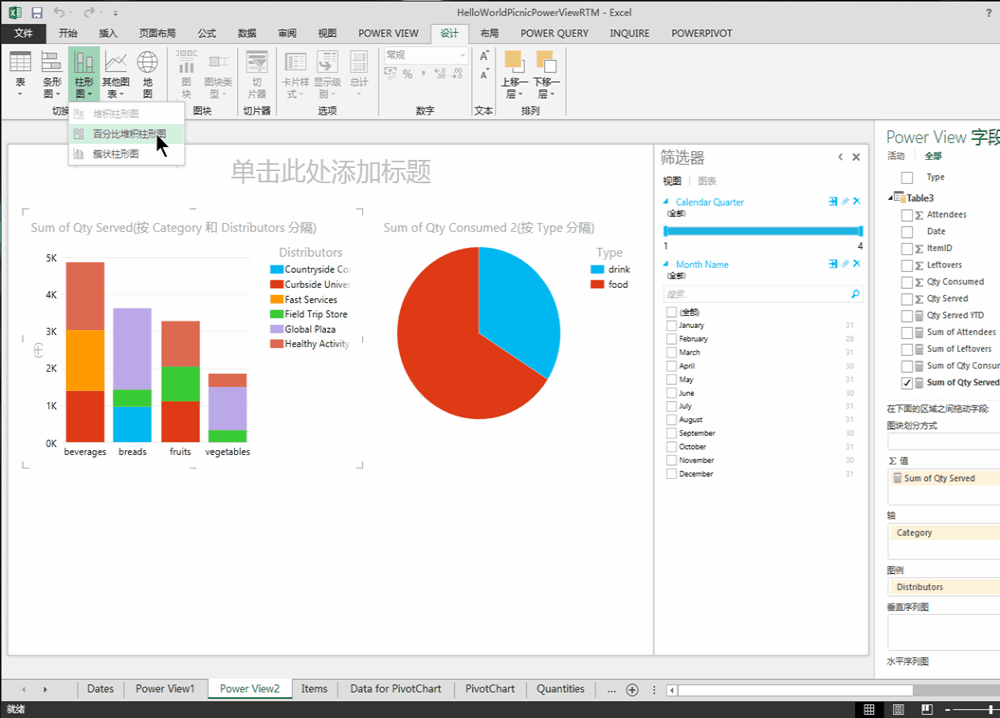The height and width of the screenshot is (718, 1000).
Task: Click the percent format icon
Action: (x=408, y=74)
